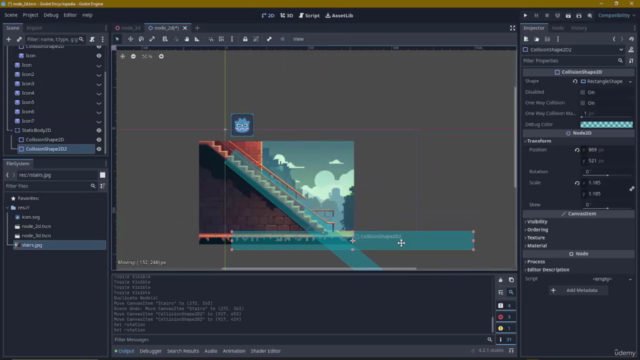Click the Debug Color swatch
640x360 pixels.
(x=607, y=124)
